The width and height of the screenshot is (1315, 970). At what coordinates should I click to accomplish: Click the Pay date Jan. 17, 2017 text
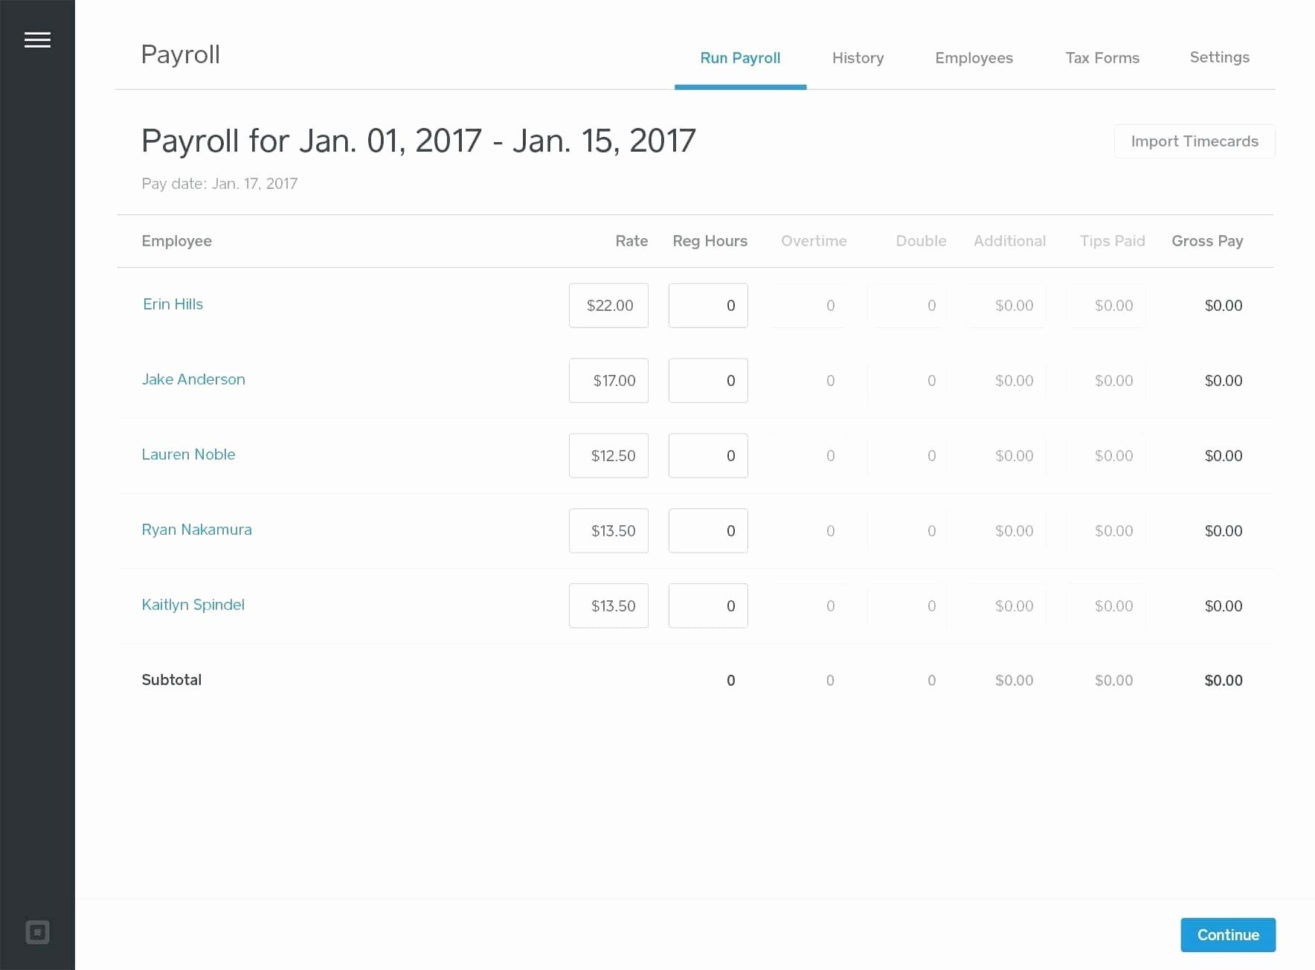click(219, 183)
